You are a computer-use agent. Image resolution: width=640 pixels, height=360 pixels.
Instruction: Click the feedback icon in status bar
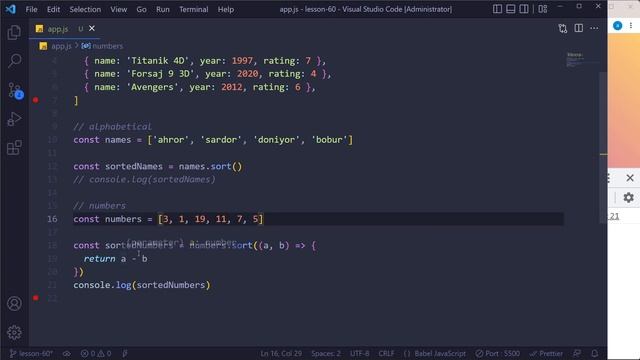(577, 353)
